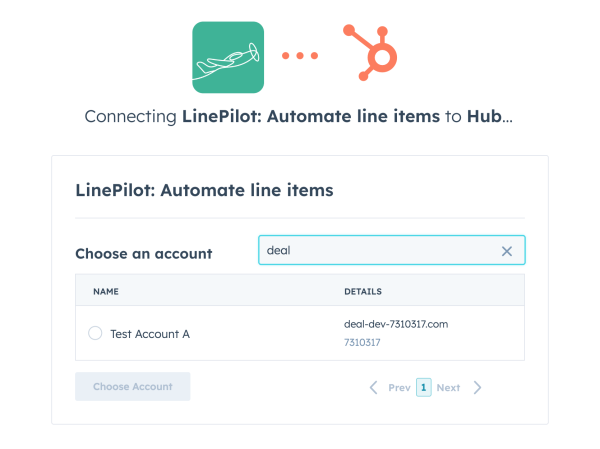Click the Choose Account button

point(133,387)
